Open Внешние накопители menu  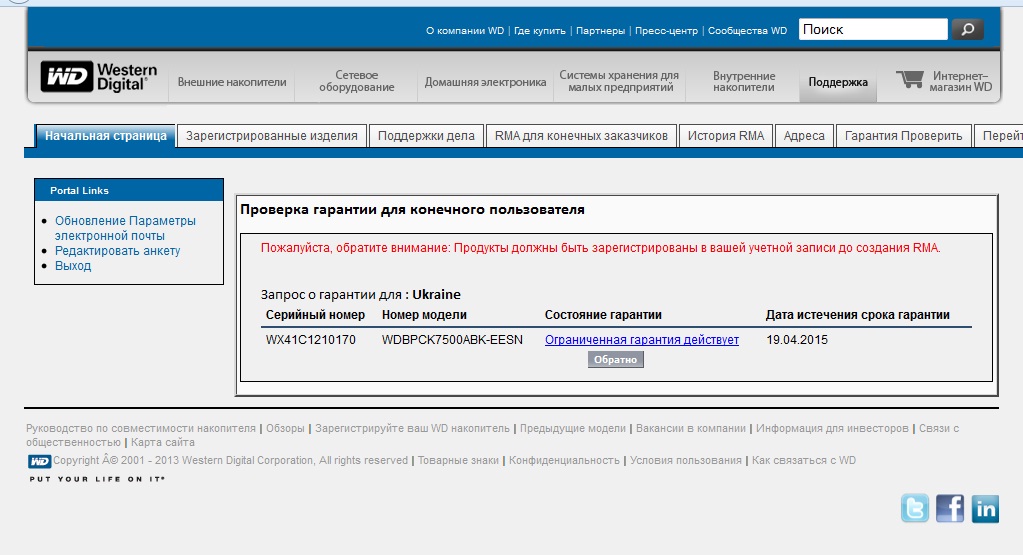pos(232,82)
